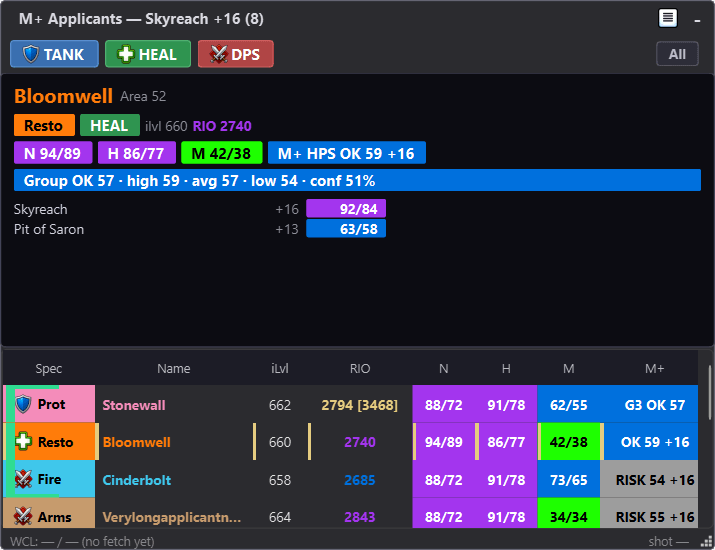Click Cinderbolt's RIO 2685 value
Viewport: 715px width, 550px height.
point(360,480)
